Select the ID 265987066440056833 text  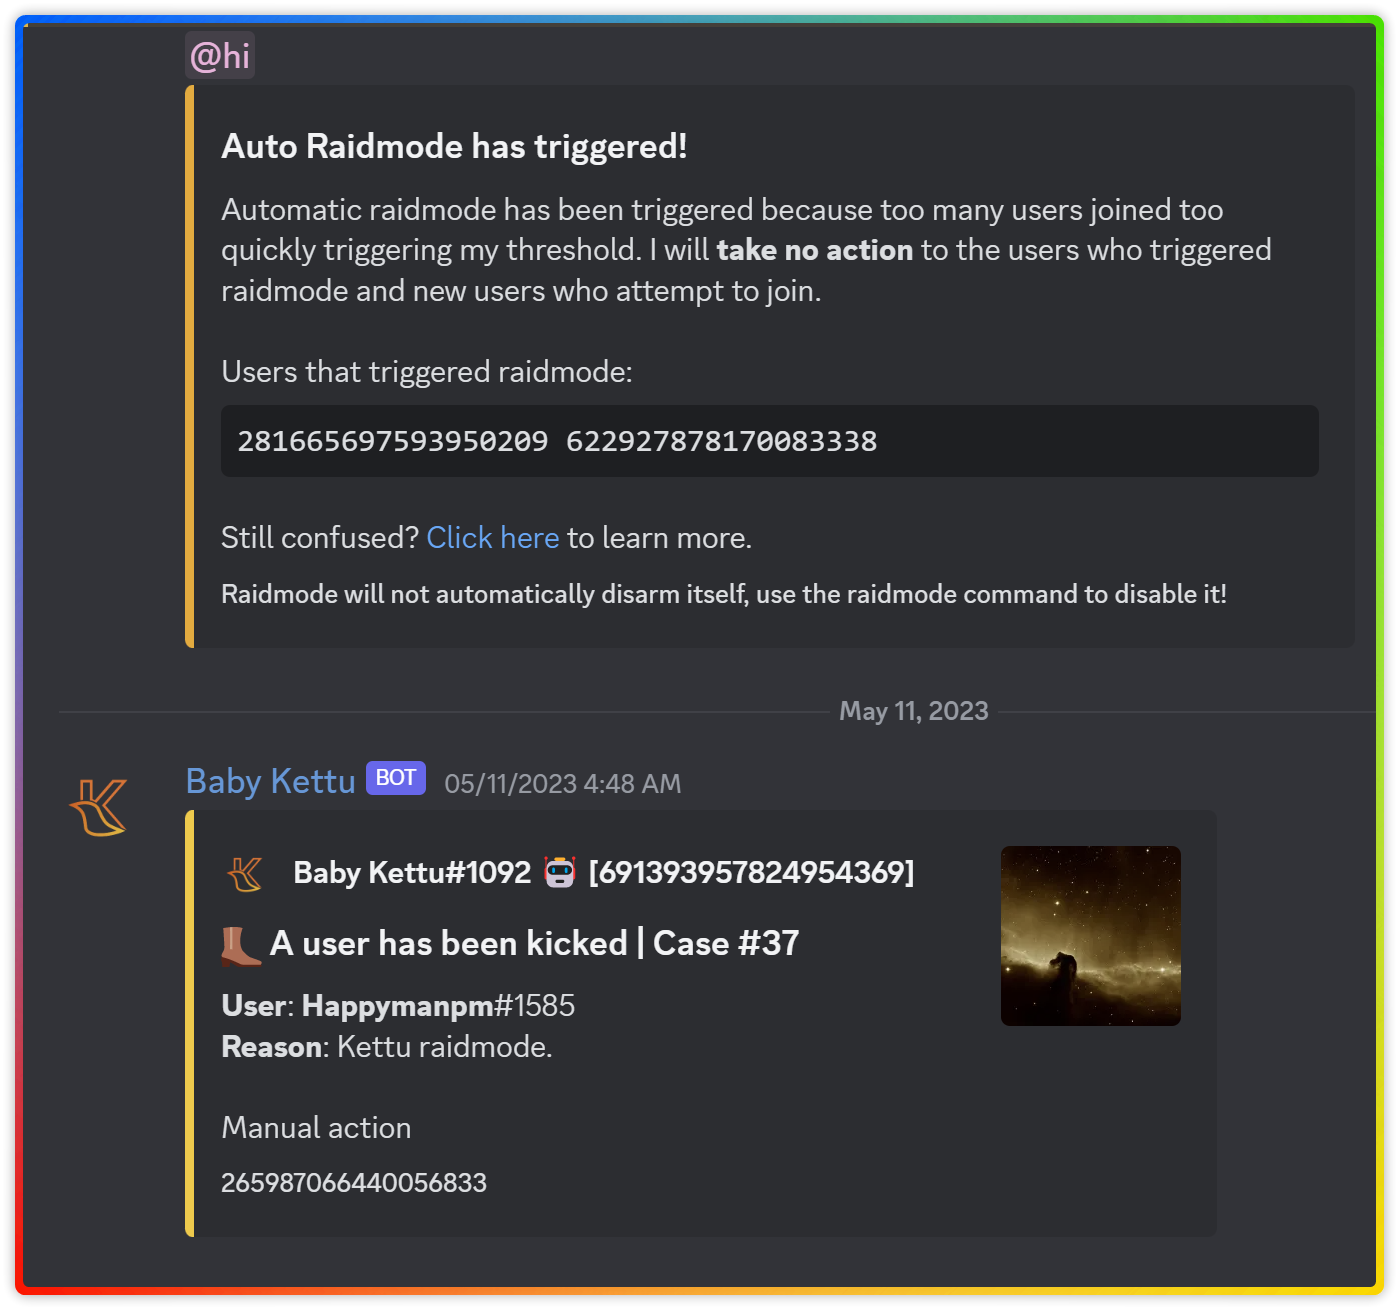[x=353, y=1182]
